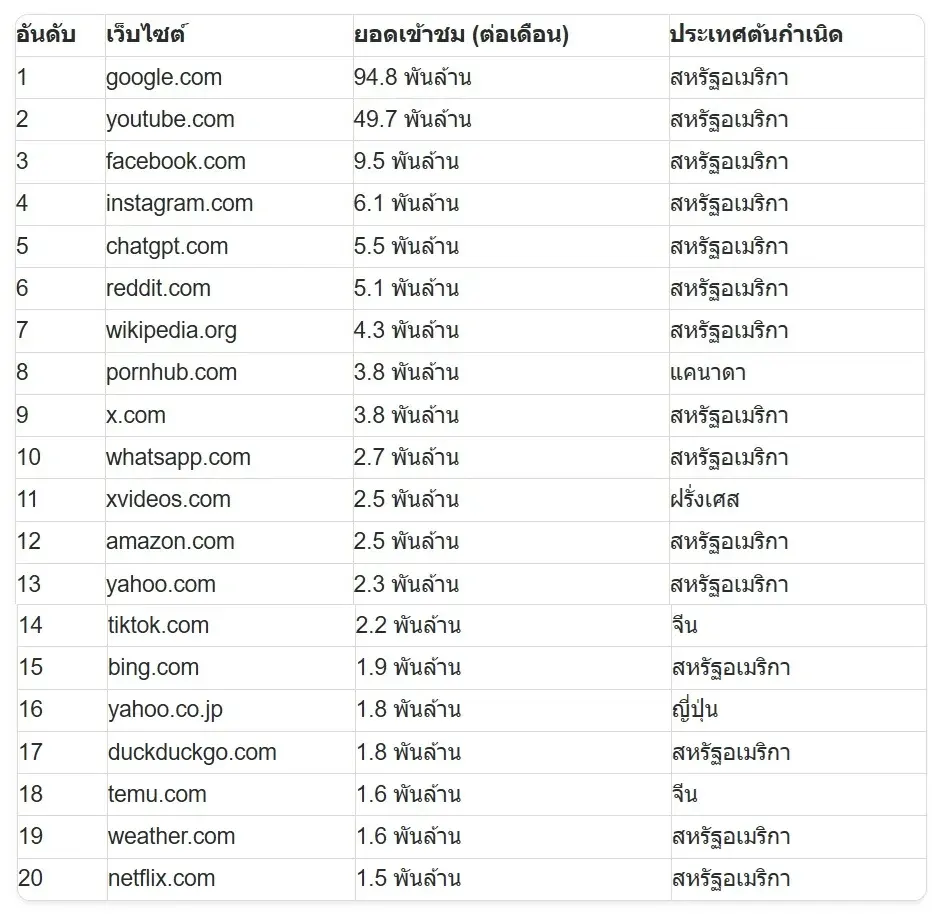This screenshot has width=942, height=919.
Task: Select the whatsapp.com website cell
Action: click(x=178, y=458)
